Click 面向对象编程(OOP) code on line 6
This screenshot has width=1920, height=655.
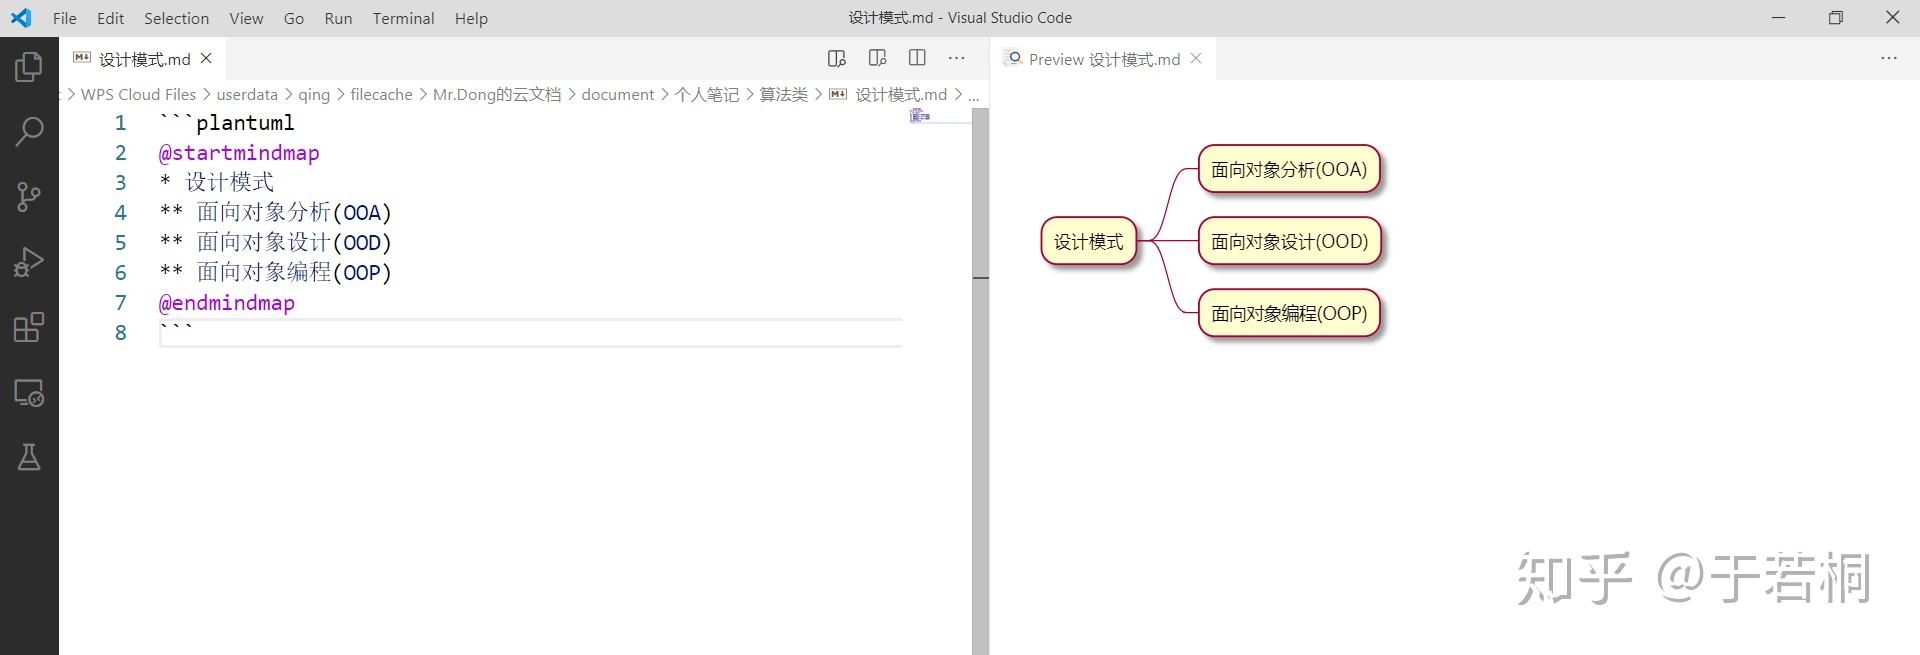tap(294, 272)
